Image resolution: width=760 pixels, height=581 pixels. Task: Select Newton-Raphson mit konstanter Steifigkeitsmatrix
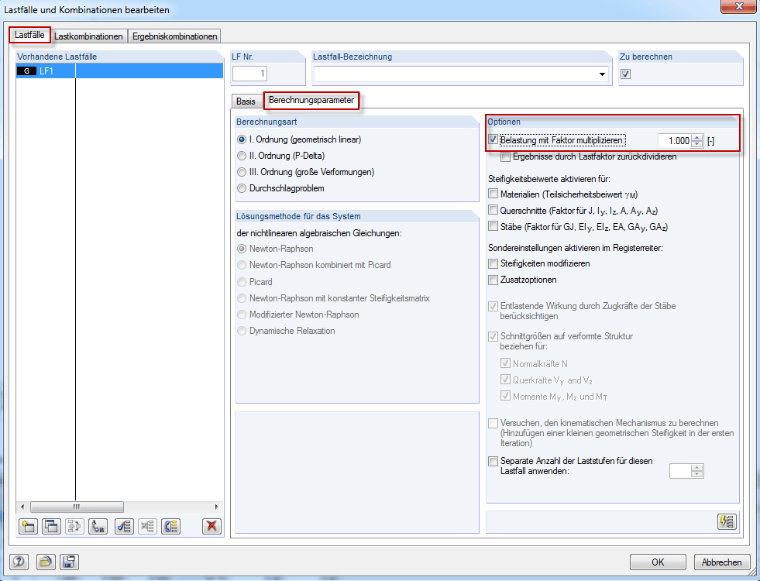pos(241,298)
